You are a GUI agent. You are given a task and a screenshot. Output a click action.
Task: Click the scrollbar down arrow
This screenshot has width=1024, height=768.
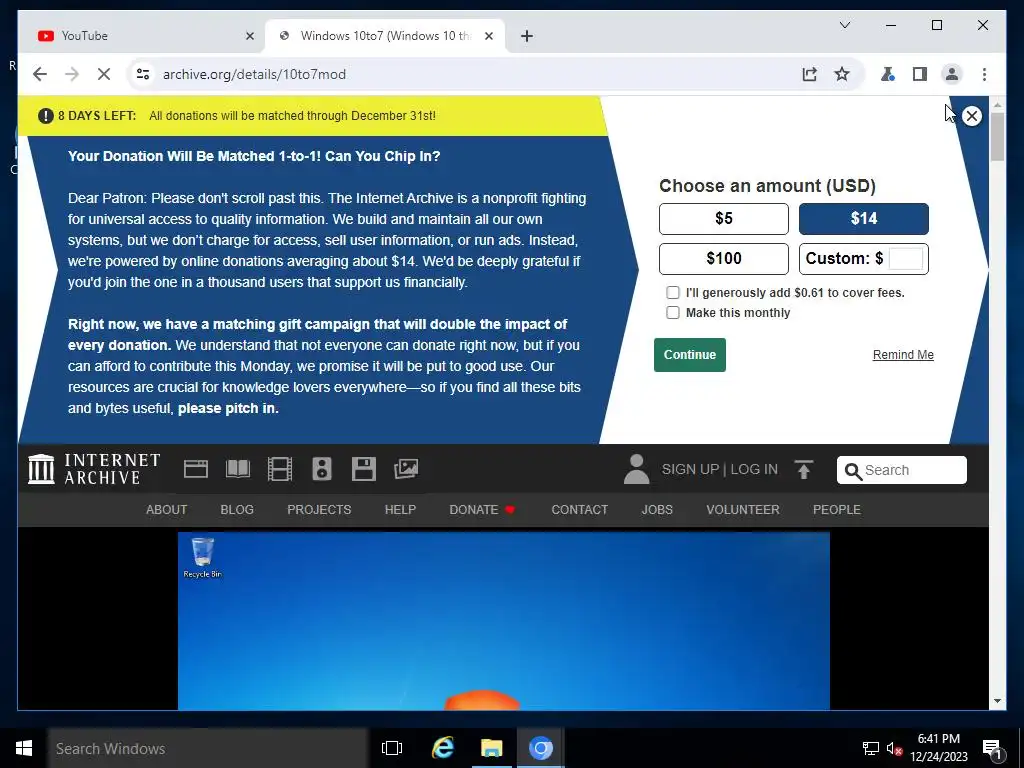pos(997,701)
